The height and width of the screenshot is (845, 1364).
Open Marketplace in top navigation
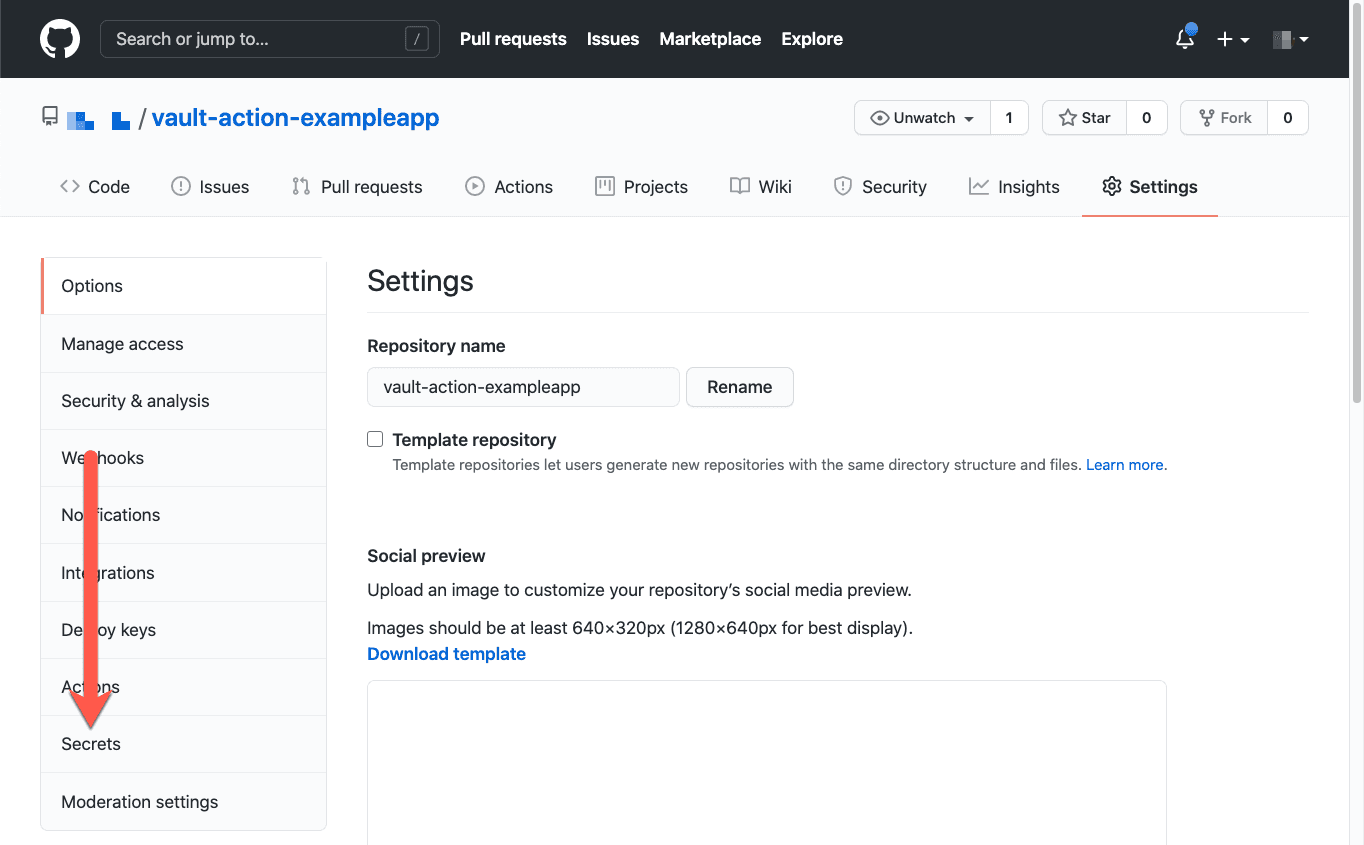tap(710, 39)
